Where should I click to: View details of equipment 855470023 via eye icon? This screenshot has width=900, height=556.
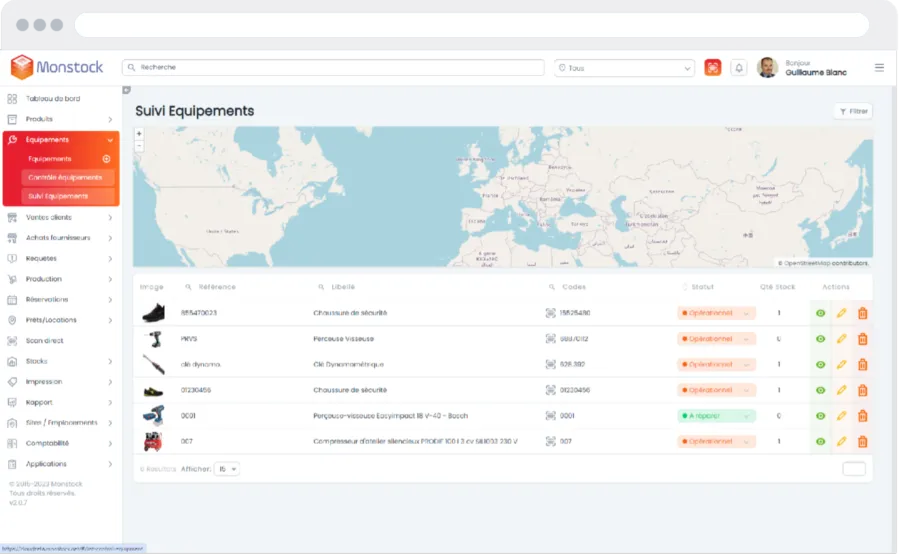(x=820, y=313)
